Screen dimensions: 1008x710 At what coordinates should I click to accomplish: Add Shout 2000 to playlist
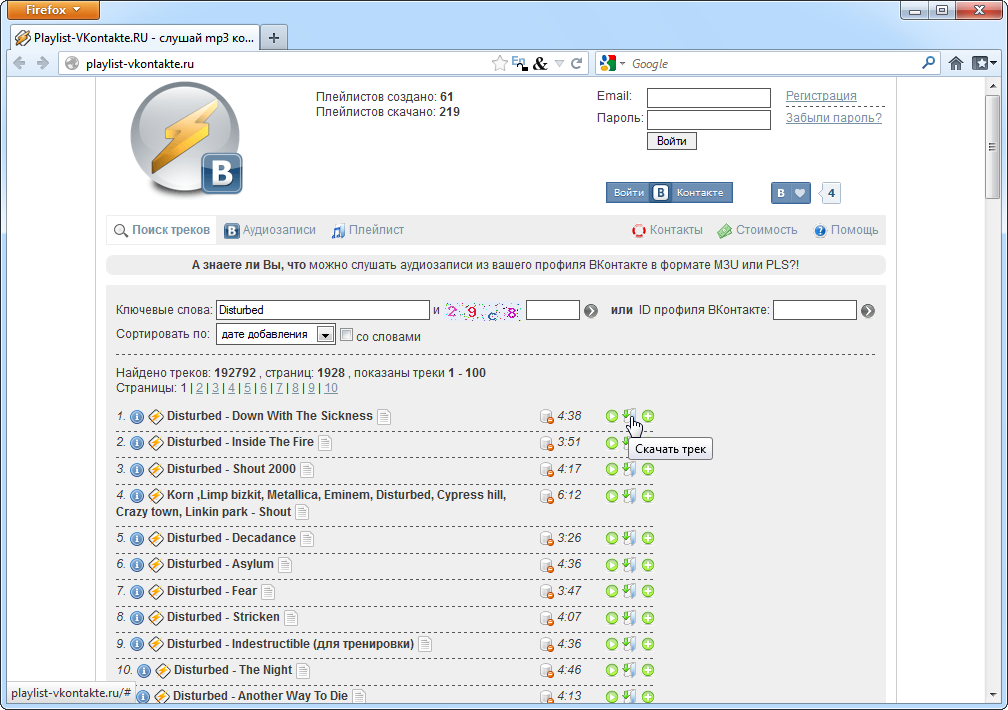pos(648,469)
